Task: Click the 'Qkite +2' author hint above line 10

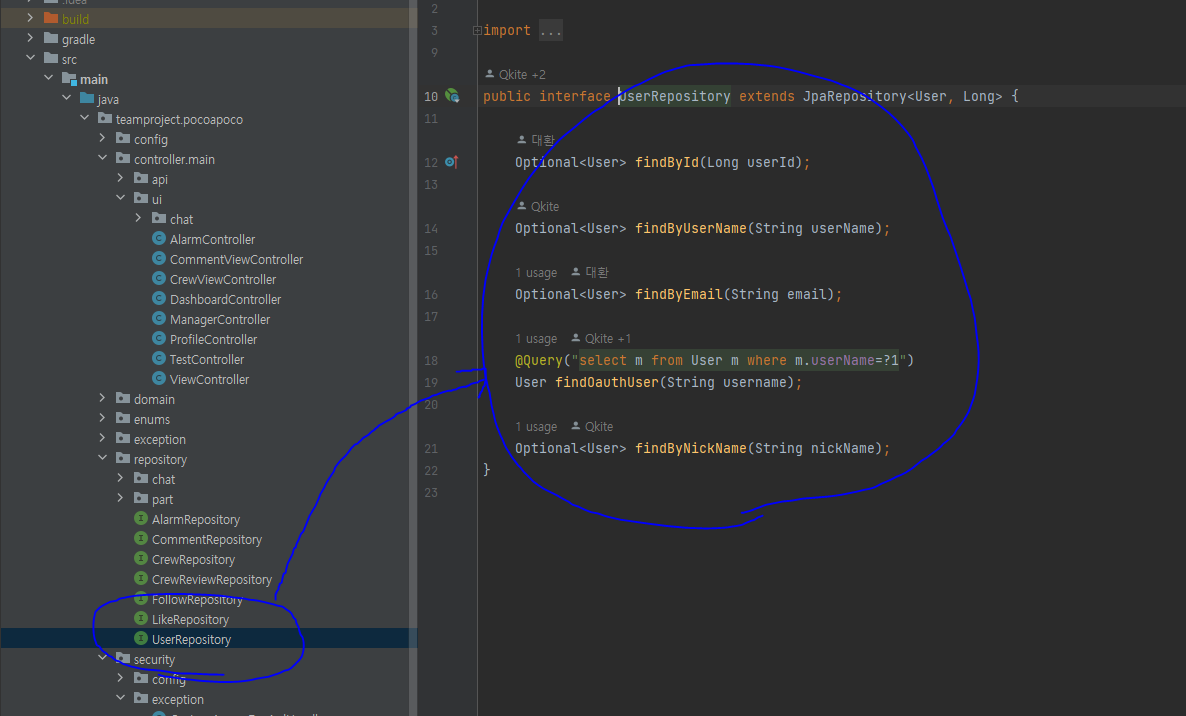Action: click(515, 74)
